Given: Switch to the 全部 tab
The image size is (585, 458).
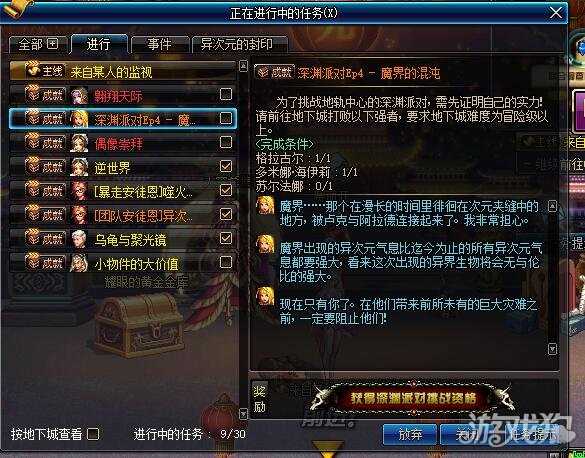Looking at the screenshot, I should pyautogui.click(x=38, y=44).
